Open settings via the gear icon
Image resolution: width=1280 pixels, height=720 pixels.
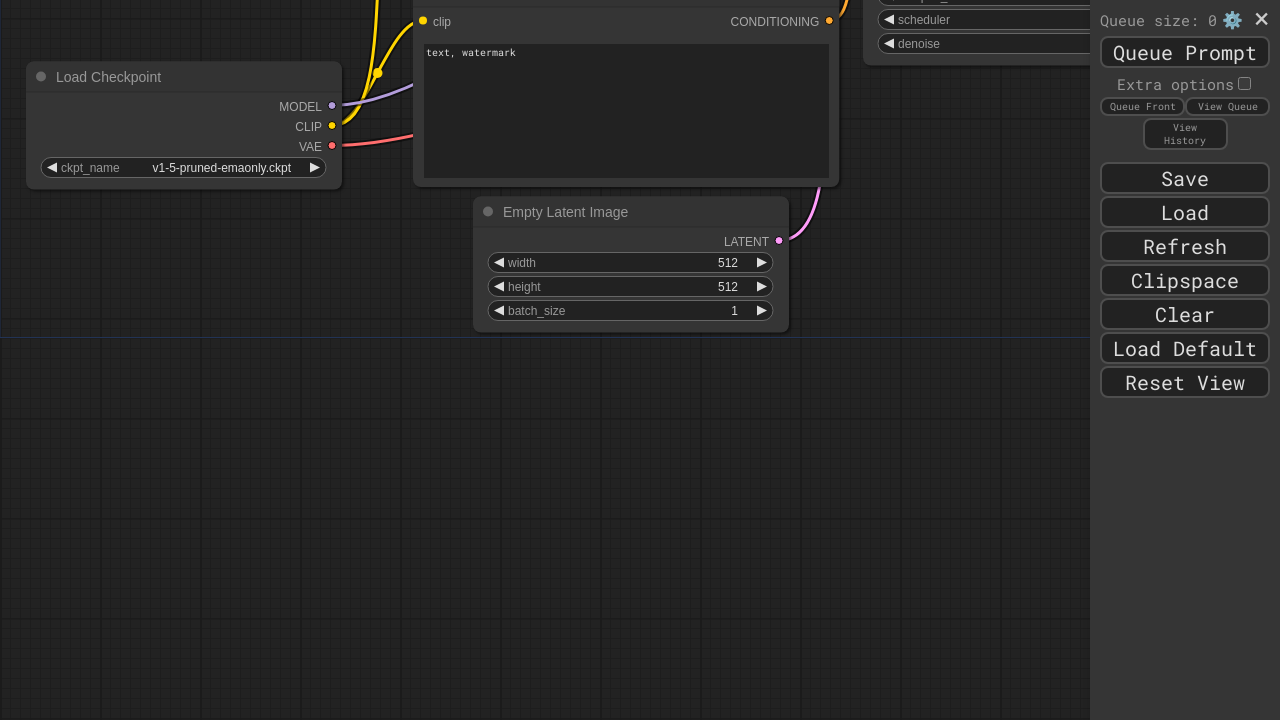pos(1232,20)
